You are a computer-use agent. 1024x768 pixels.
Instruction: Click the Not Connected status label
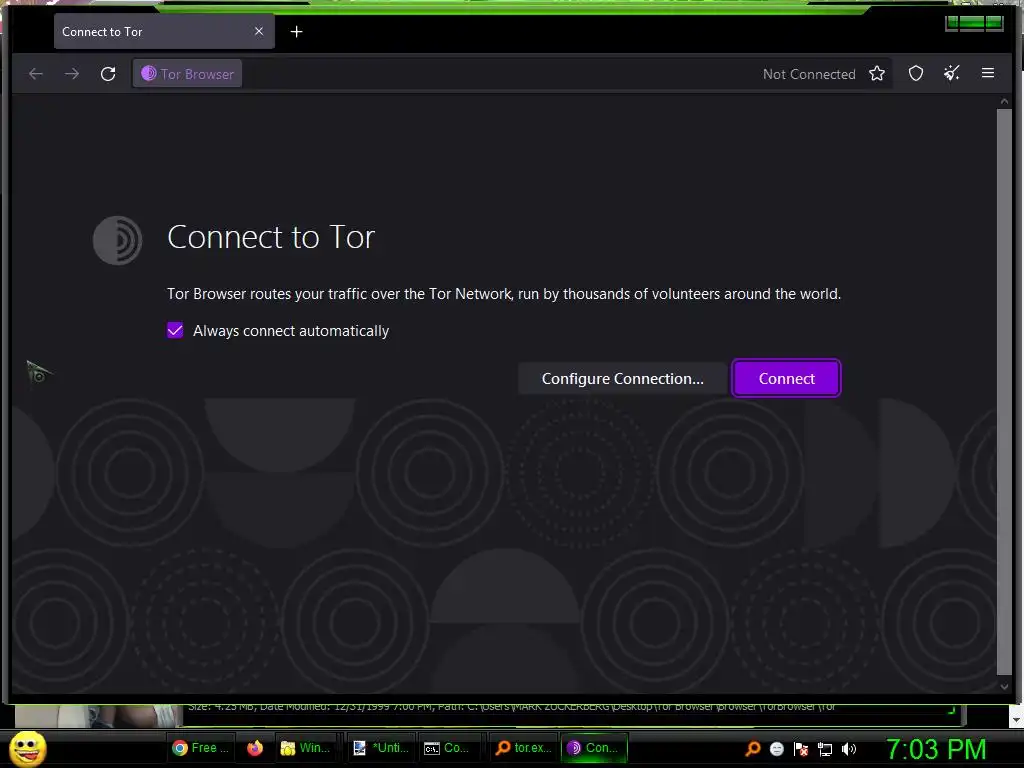[809, 74]
